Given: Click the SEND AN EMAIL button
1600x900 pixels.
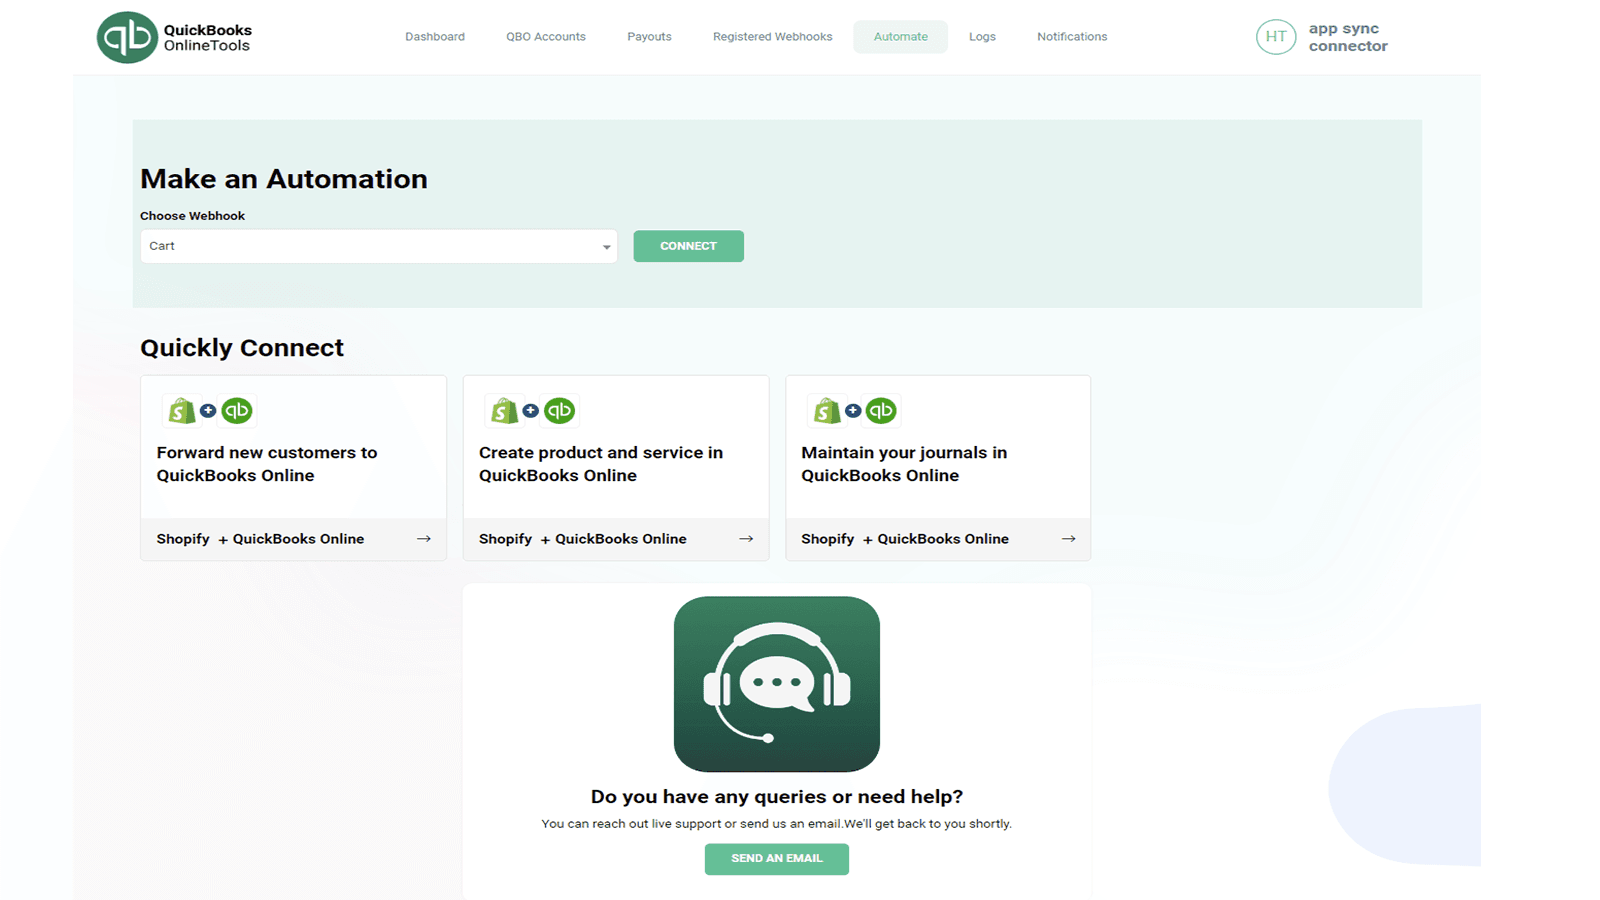Looking at the screenshot, I should [776, 858].
